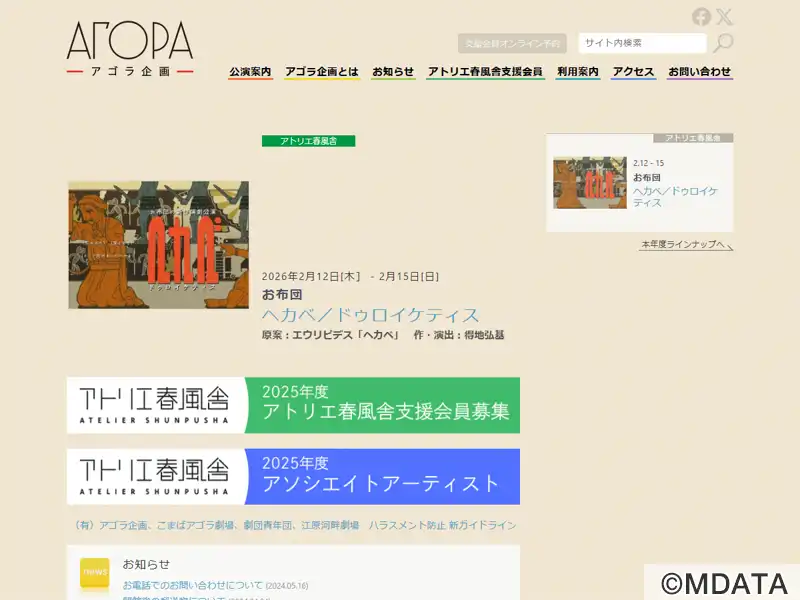Click the お布団 text in sidebar card
Viewport: 800px width, 600px height.
(x=647, y=178)
